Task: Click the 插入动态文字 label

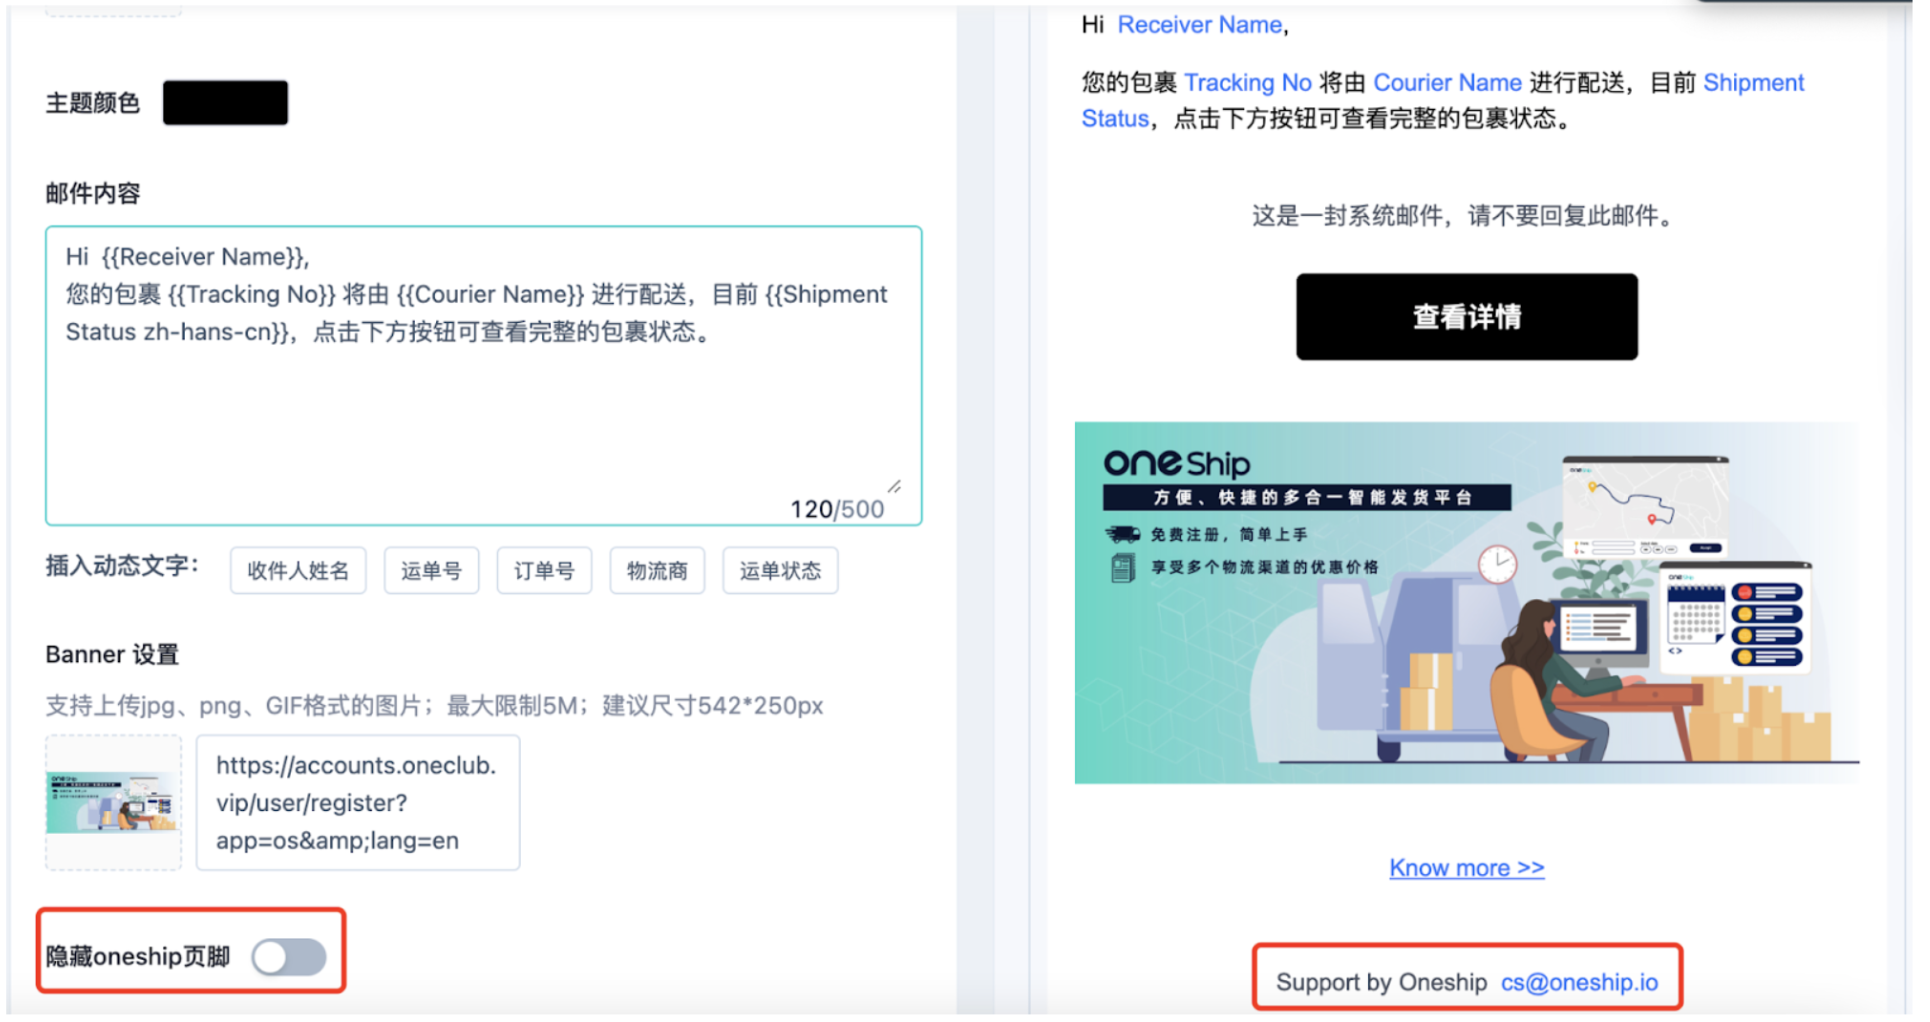Action: 122,566
